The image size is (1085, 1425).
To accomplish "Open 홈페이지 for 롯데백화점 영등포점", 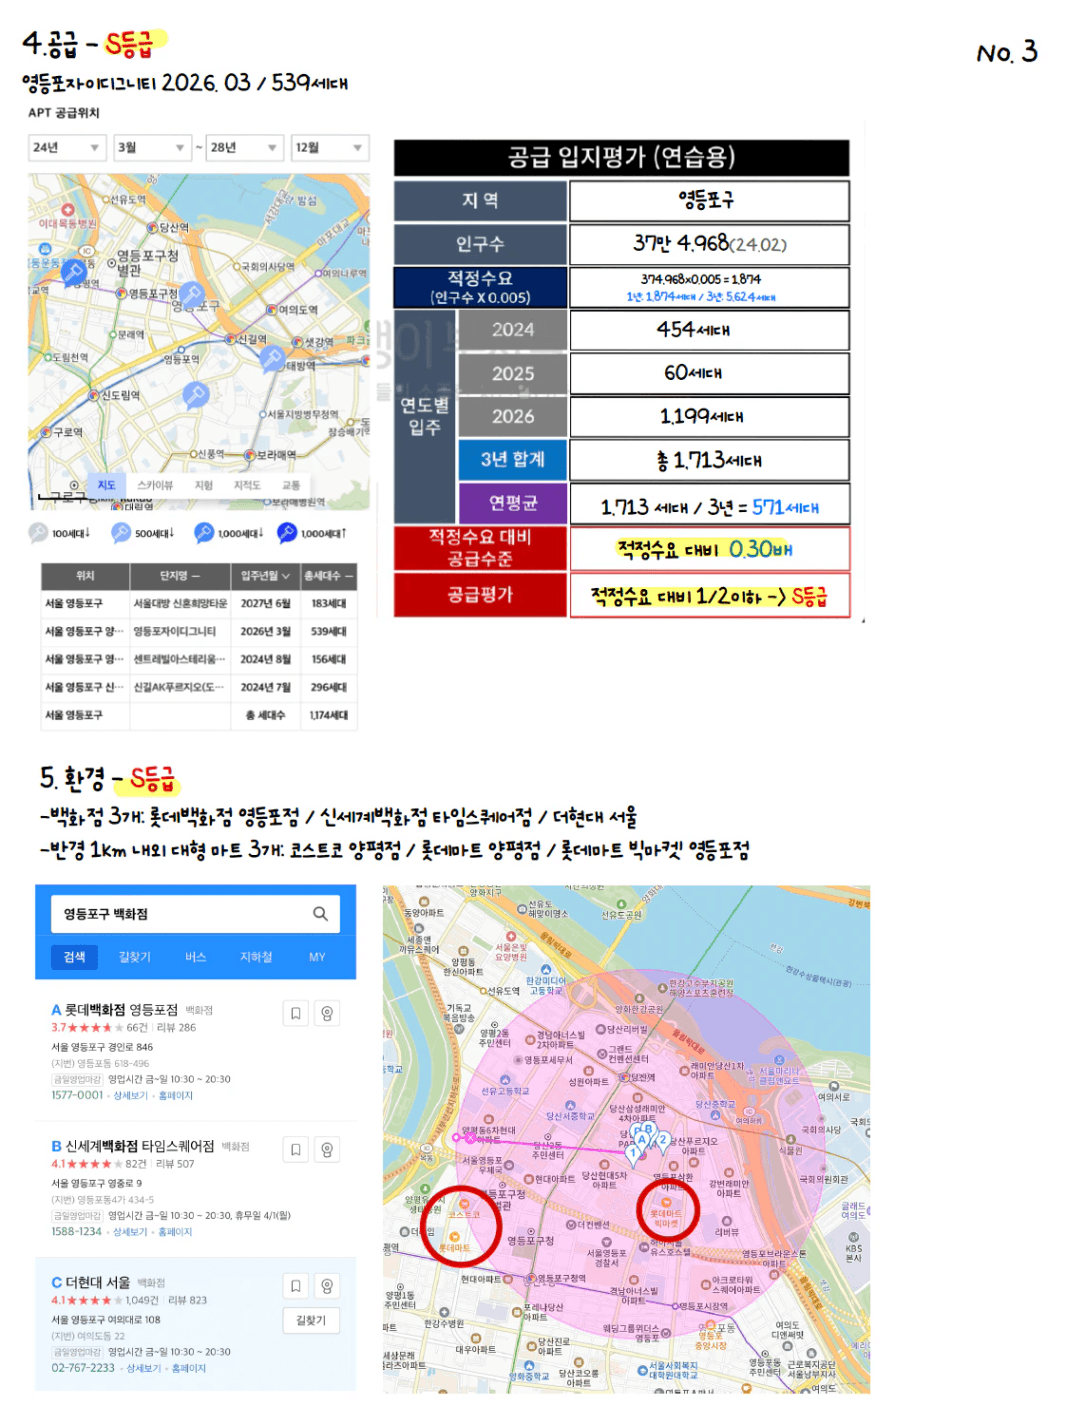I will (x=176, y=1095).
